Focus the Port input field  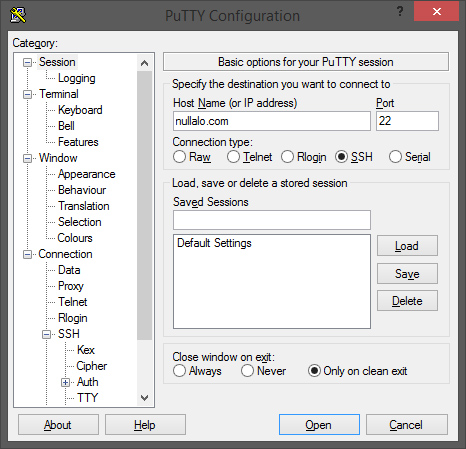[x=407, y=121]
